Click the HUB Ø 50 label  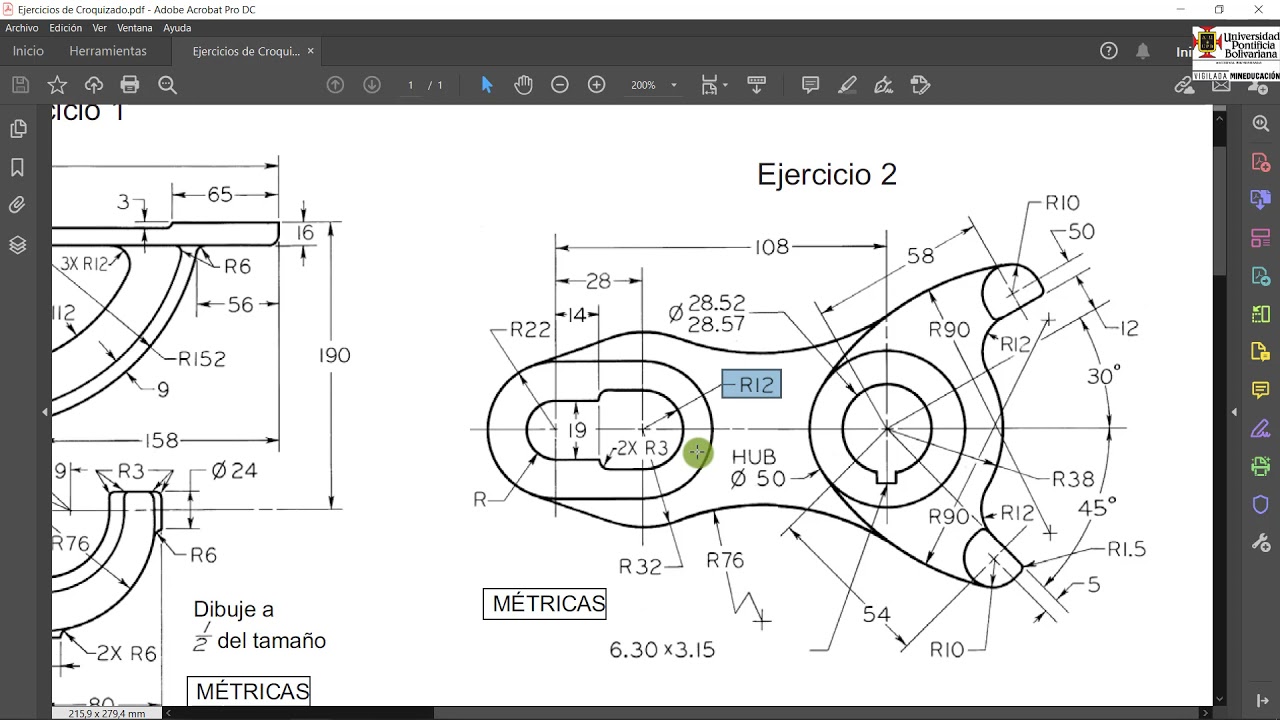pos(758,468)
